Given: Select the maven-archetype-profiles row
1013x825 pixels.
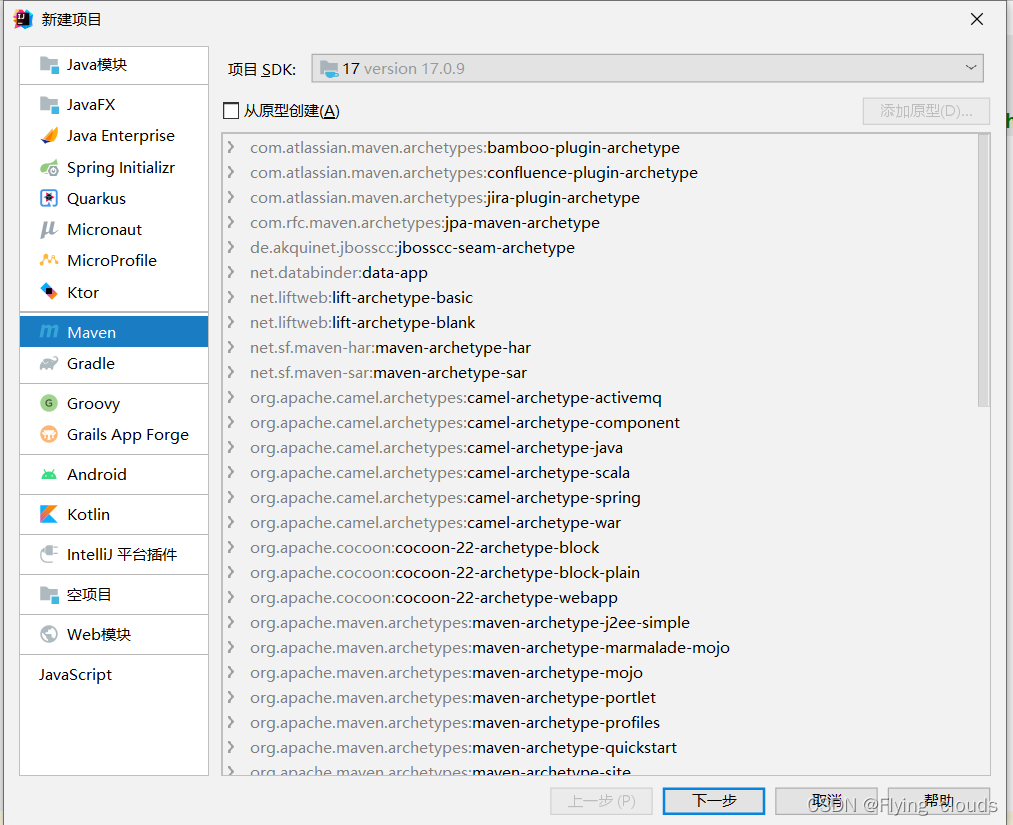Looking at the screenshot, I should tap(600, 722).
